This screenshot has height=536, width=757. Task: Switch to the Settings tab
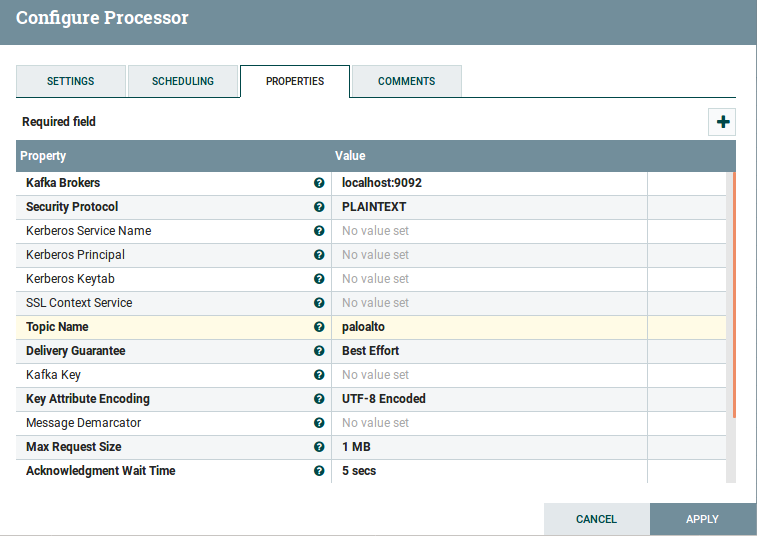tap(70, 81)
